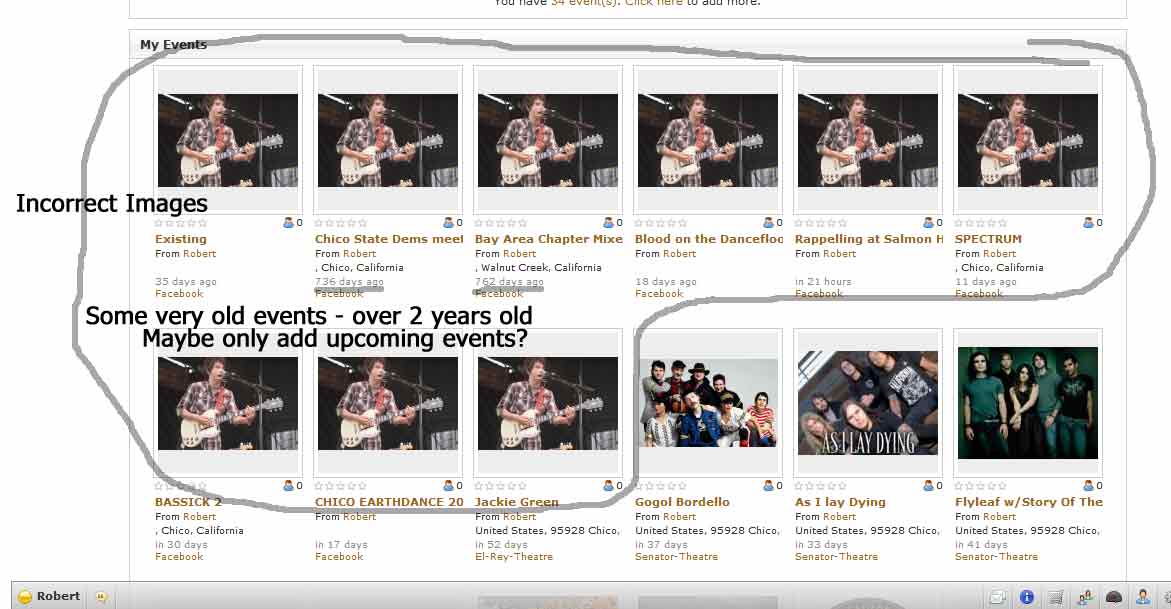This screenshot has width=1171, height=609.
Task: Open the BASSICK 2 event title
Action: click(x=188, y=502)
